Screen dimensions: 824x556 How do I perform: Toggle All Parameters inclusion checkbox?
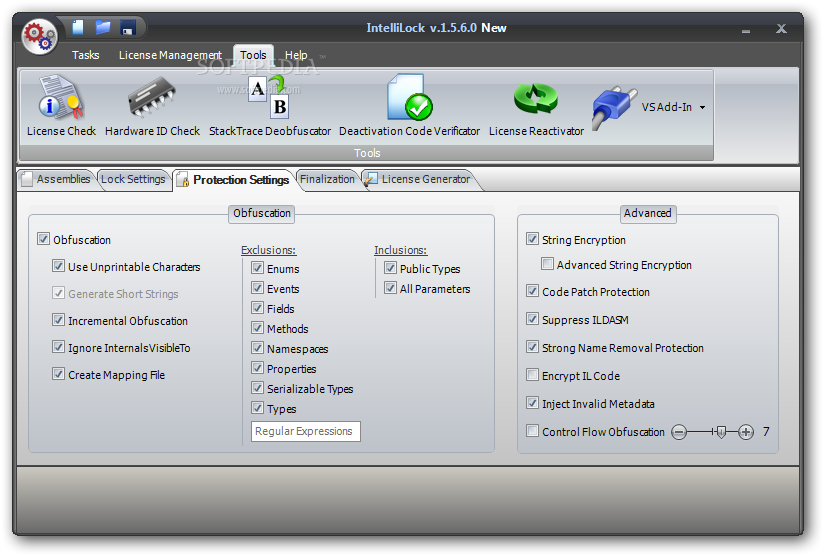coord(390,288)
